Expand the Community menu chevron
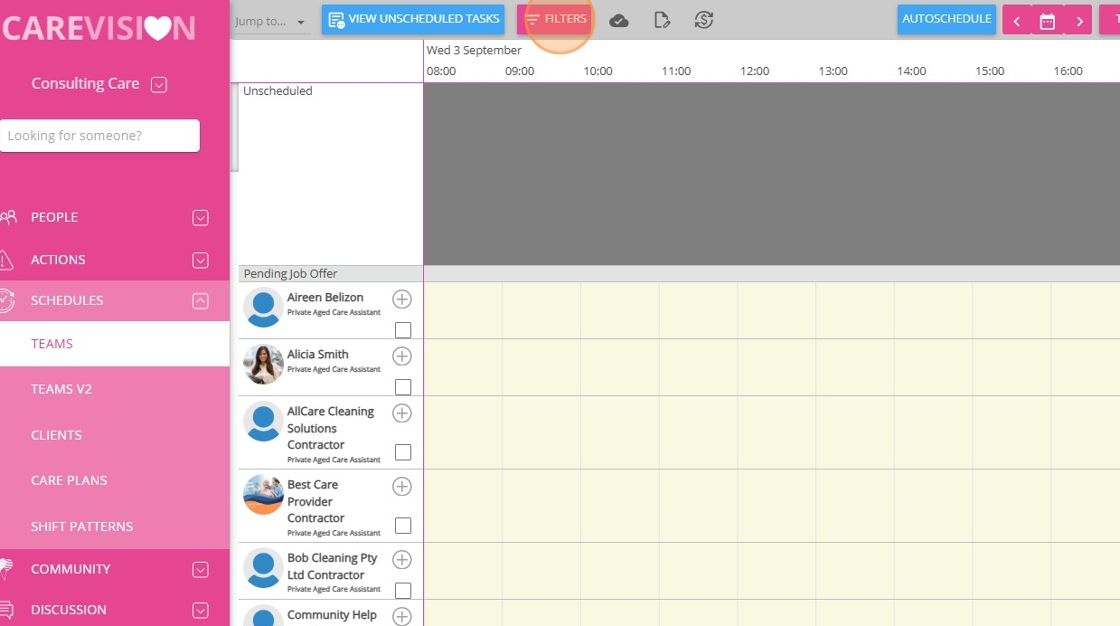The height and width of the screenshot is (626, 1120). click(200, 570)
